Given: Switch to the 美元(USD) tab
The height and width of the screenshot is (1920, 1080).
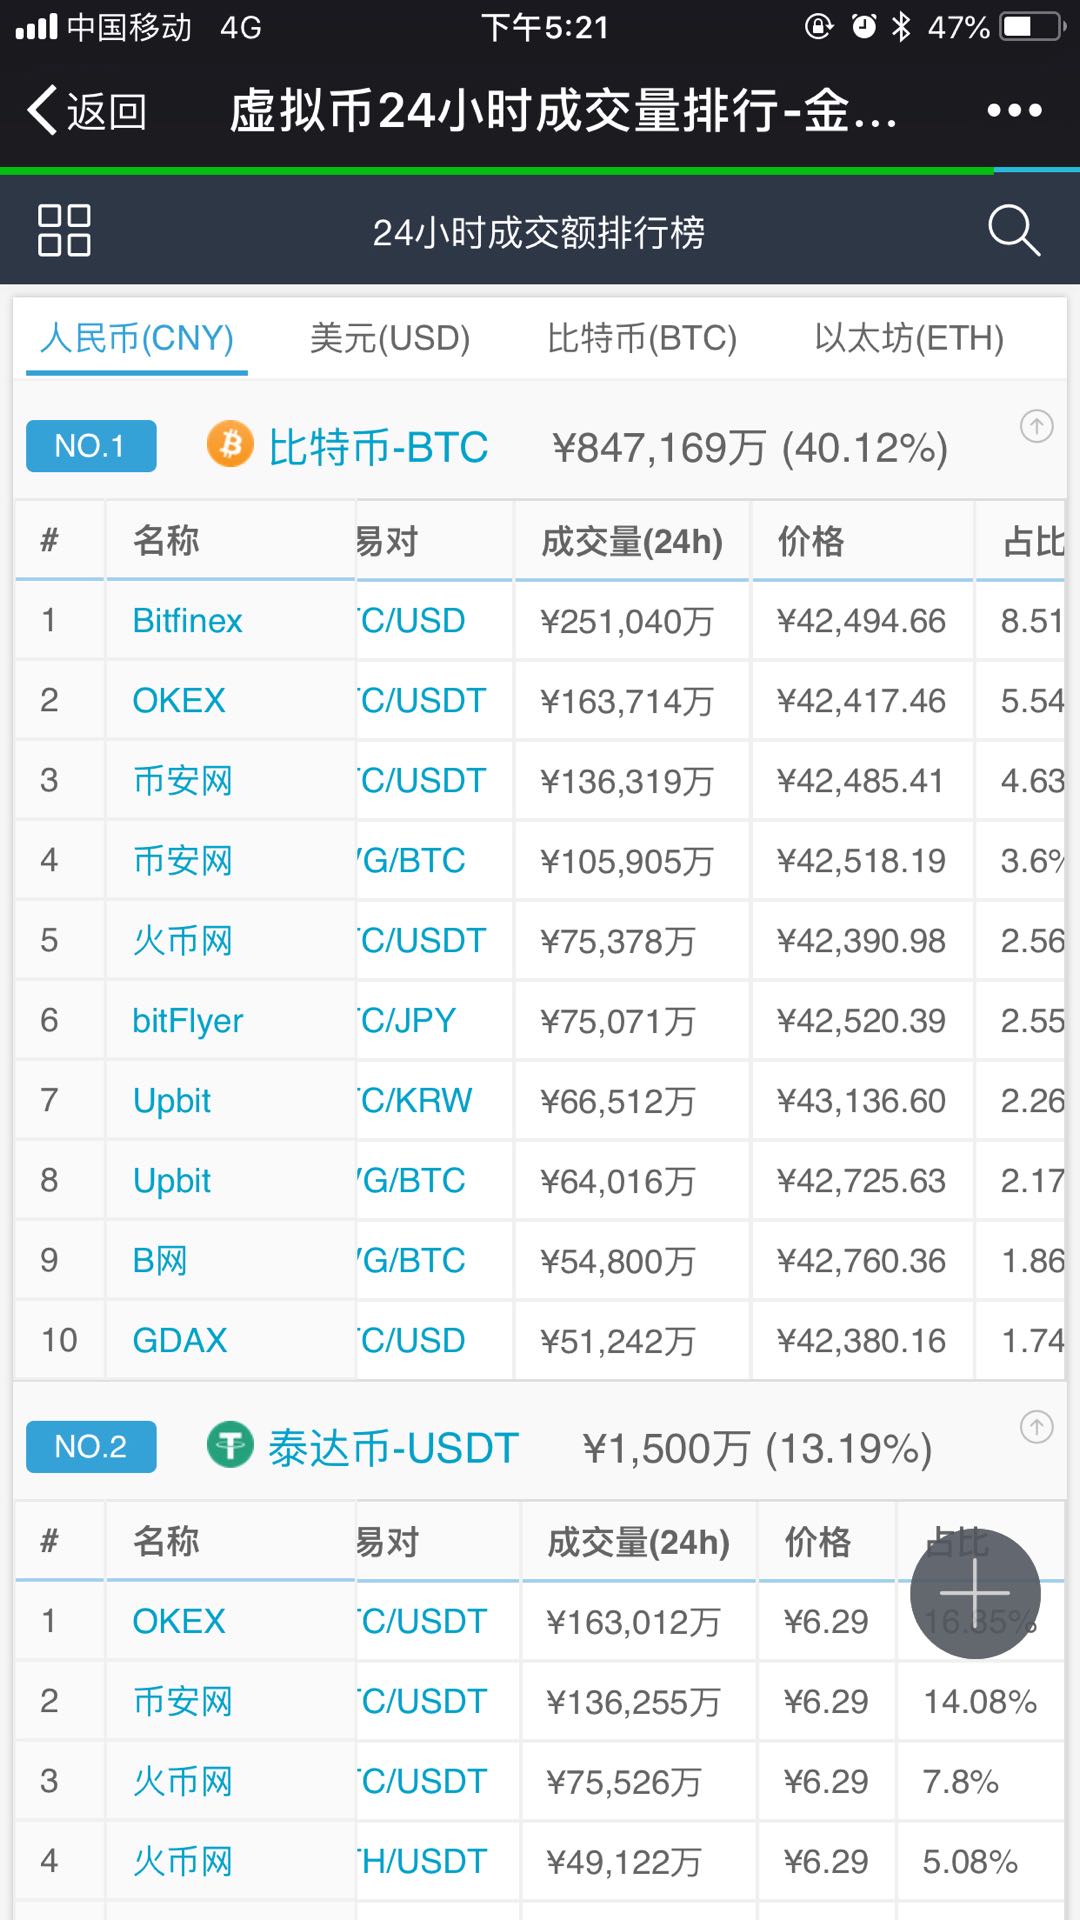Looking at the screenshot, I should tap(388, 339).
